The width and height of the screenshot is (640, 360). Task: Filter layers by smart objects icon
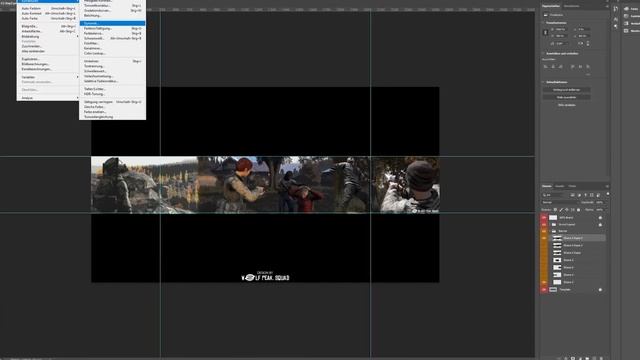(598, 195)
